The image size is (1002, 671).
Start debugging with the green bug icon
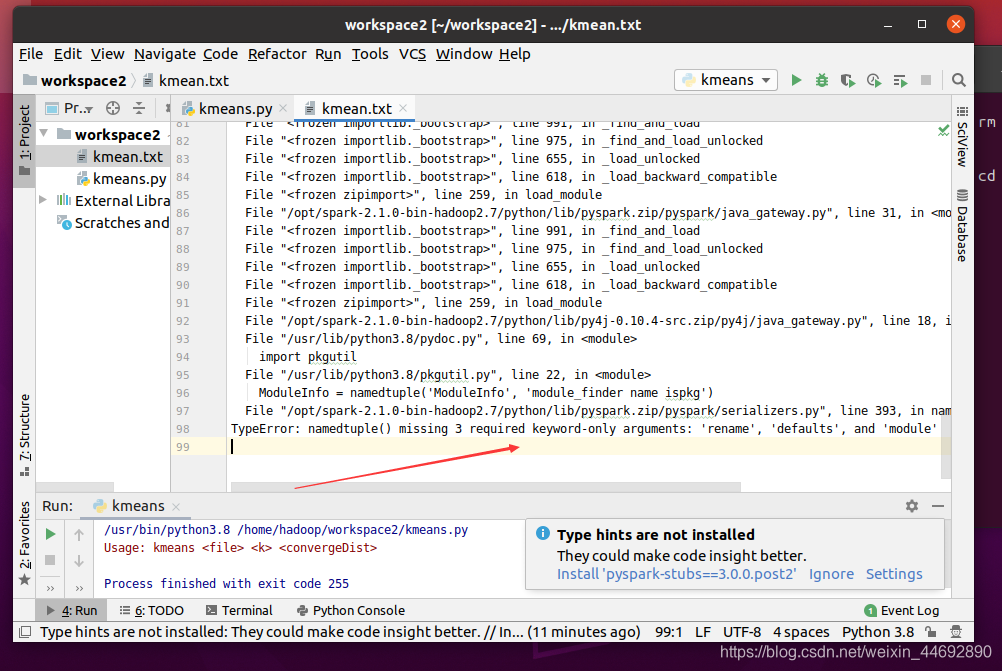822,81
